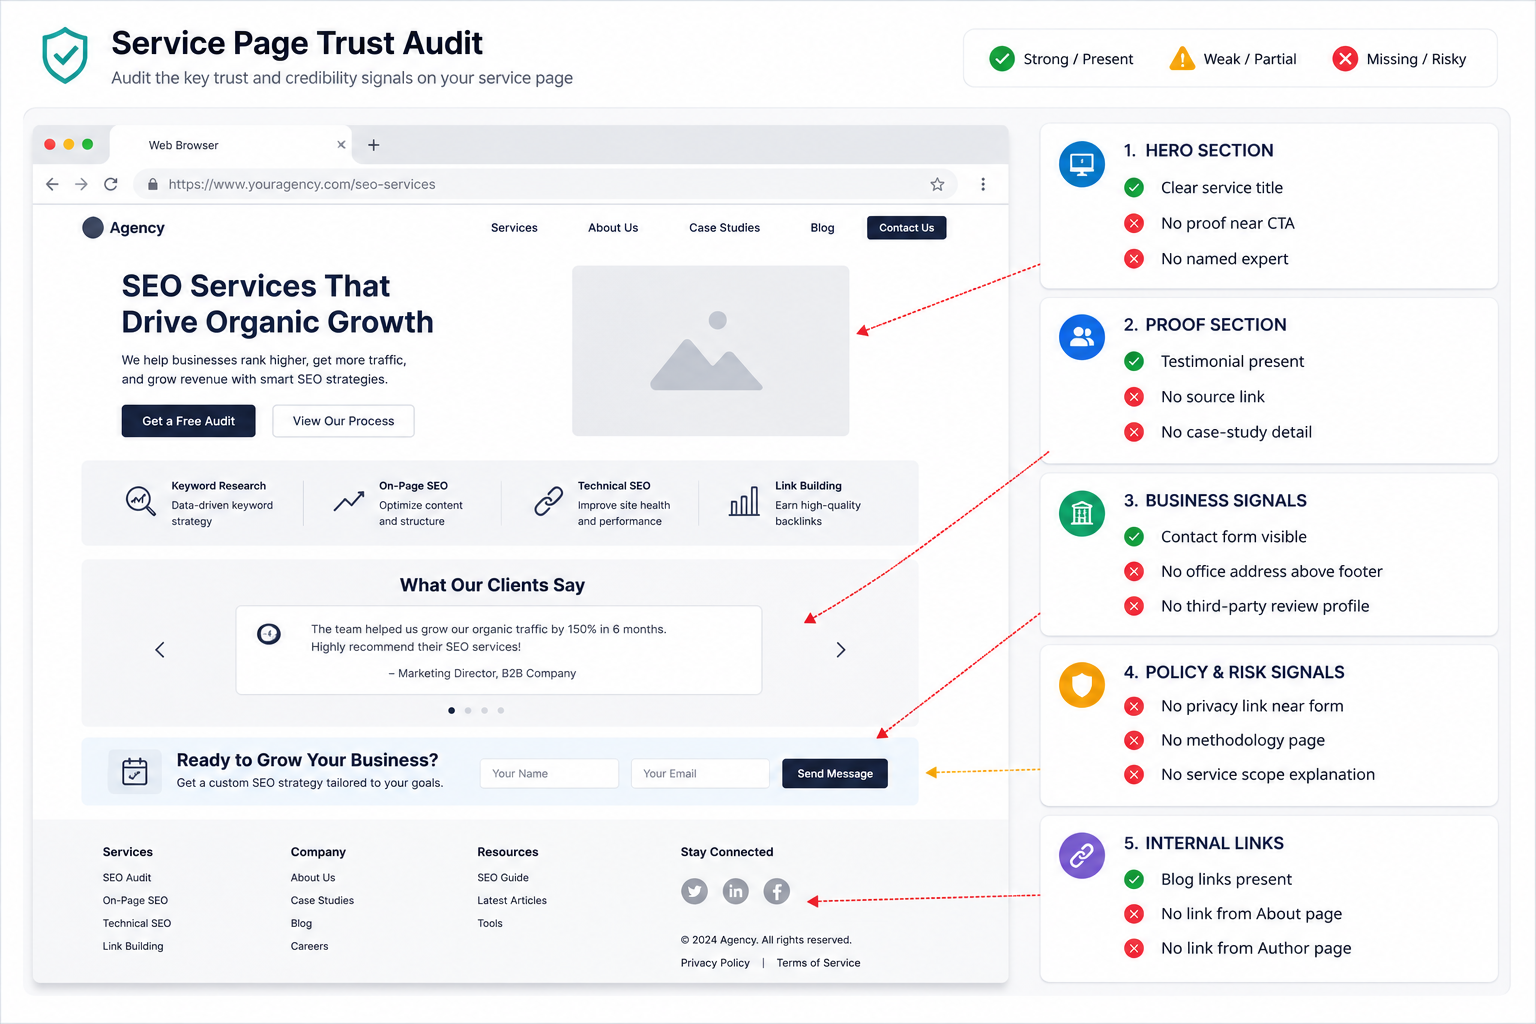The image size is (1536, 1024).
Task: Open a new browser tab with plus
Action: pos(374,145)
